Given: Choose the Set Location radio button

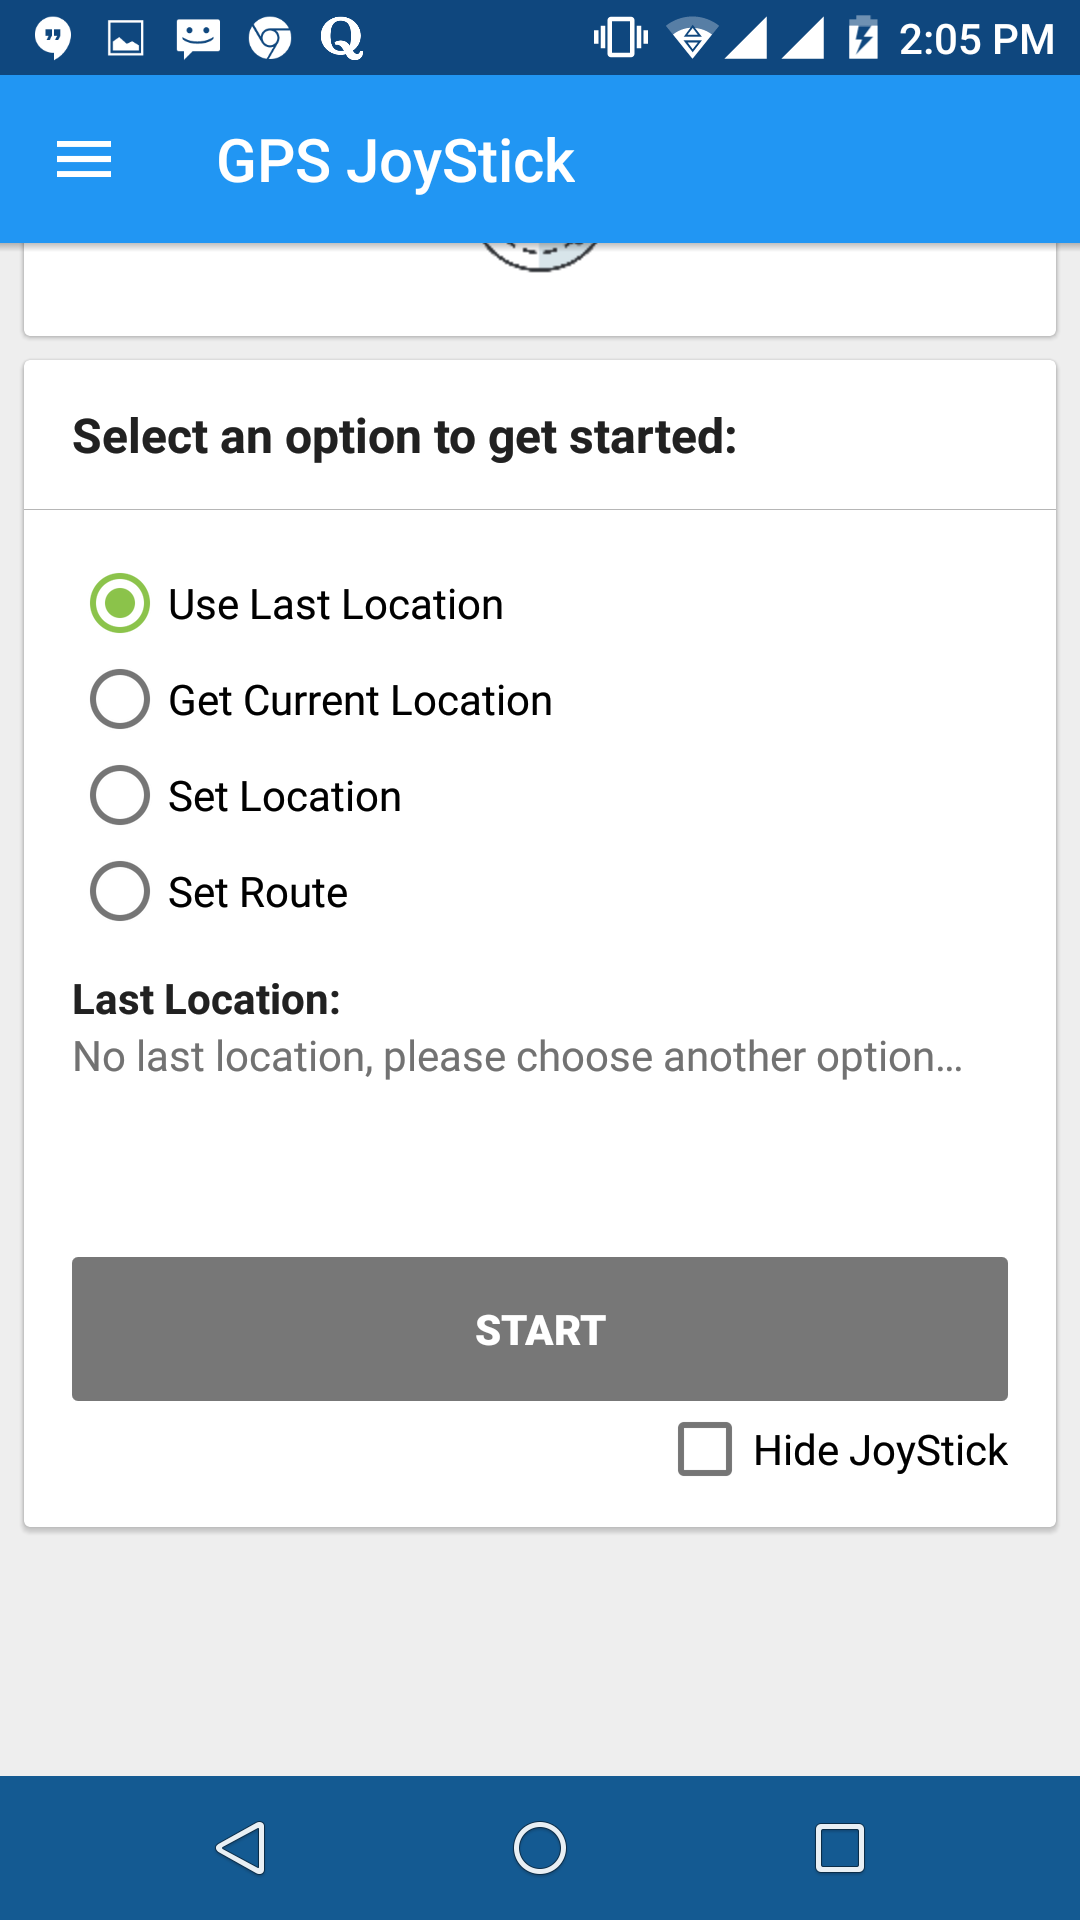Looking at the screenshot, I should point(120,795).
